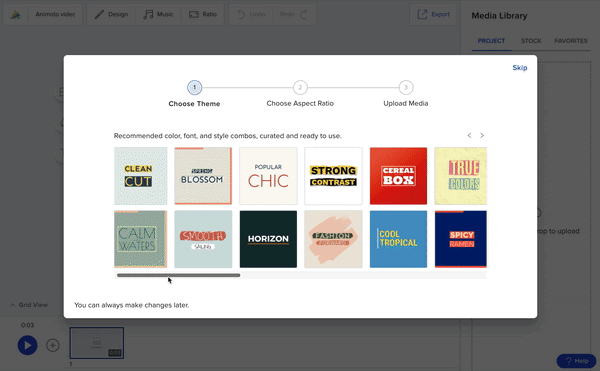The height and width of the screenshot is (371, 600).
Task: Open the Music panel
Action: 158,15
